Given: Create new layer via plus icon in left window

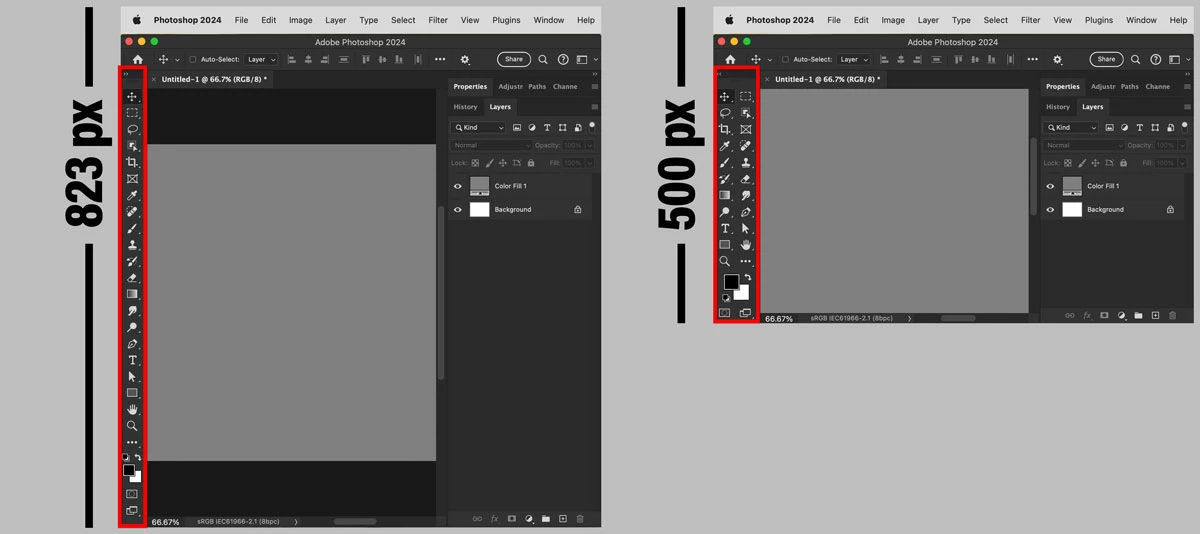Looking at the screenshot, I should (563, 519).
